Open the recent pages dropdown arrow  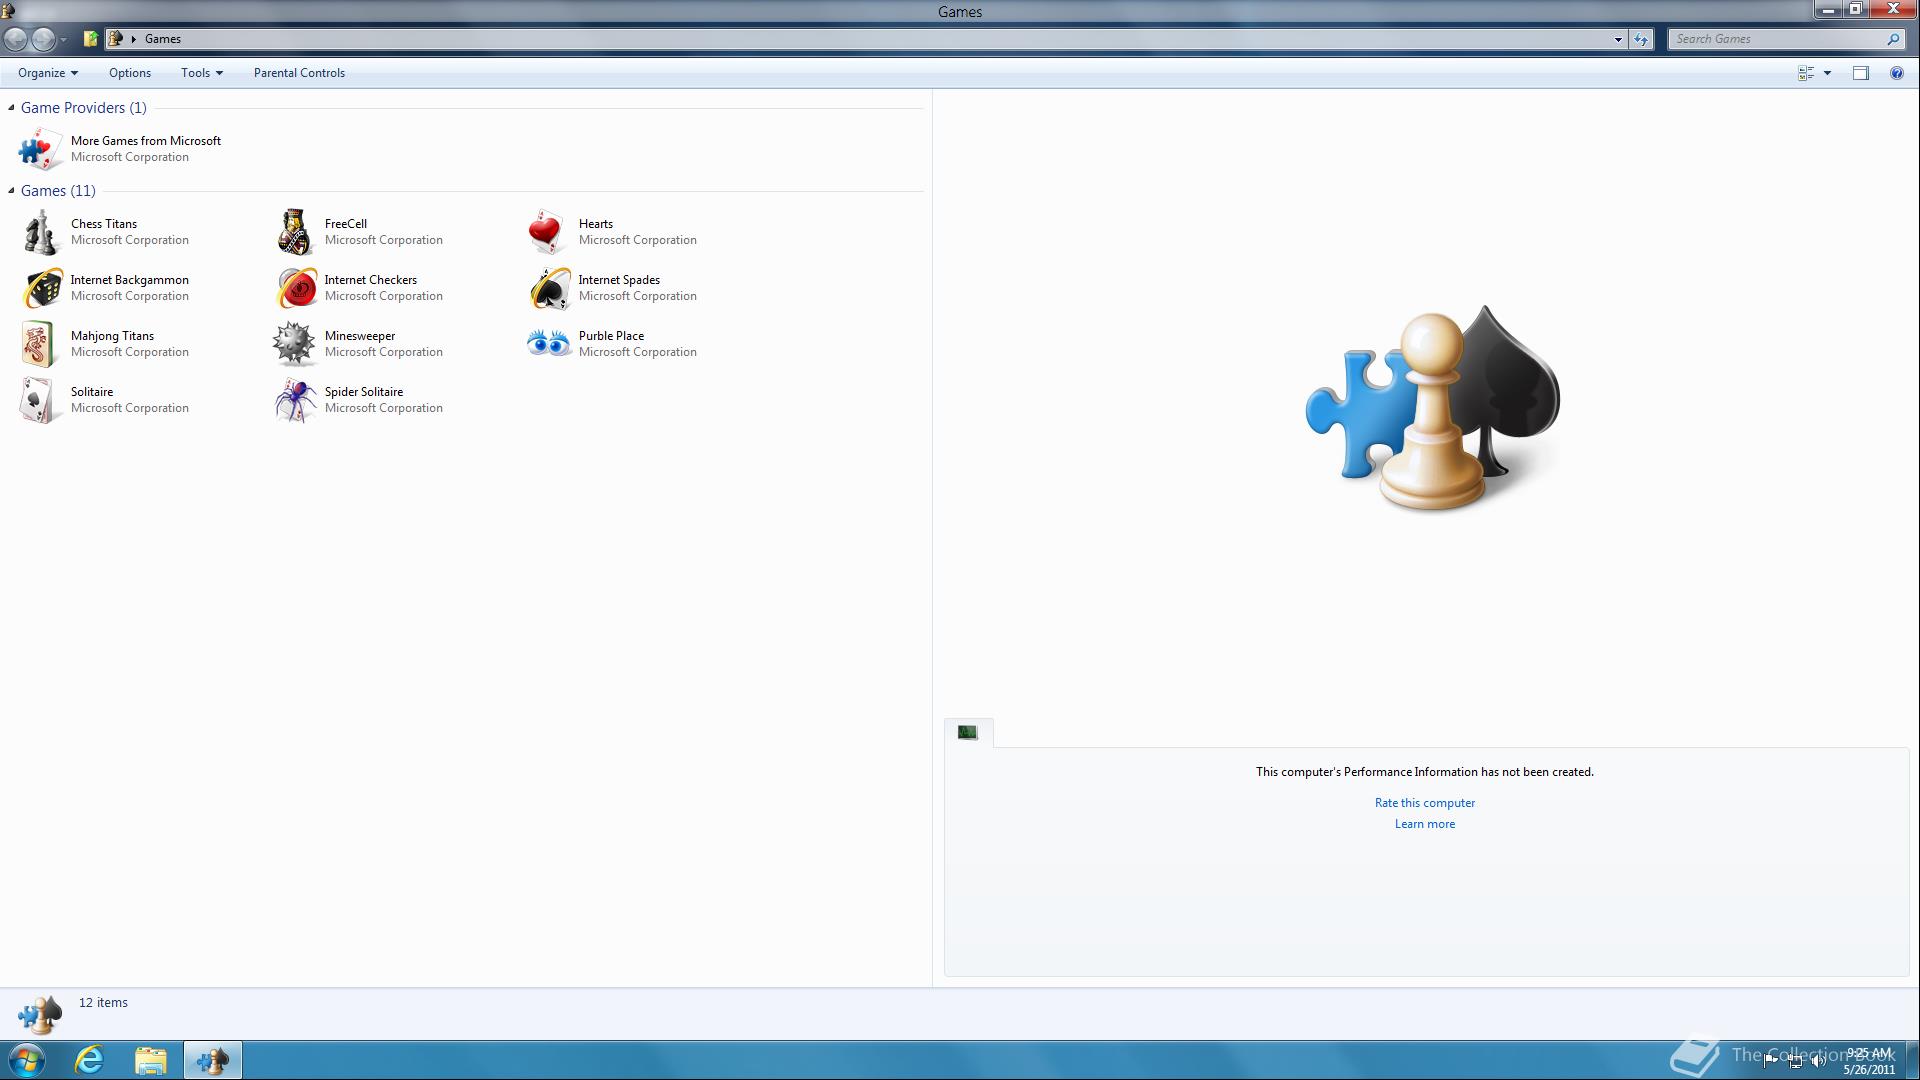pyautogui.click(x=63, y=39)
